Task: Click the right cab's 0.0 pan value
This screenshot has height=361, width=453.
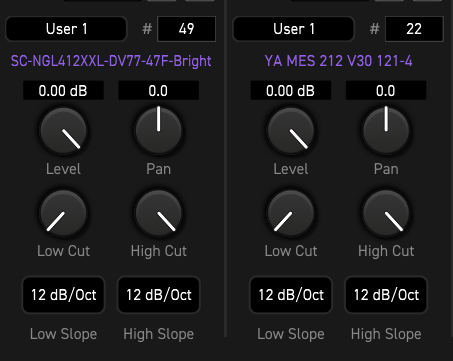Action: 386,90
